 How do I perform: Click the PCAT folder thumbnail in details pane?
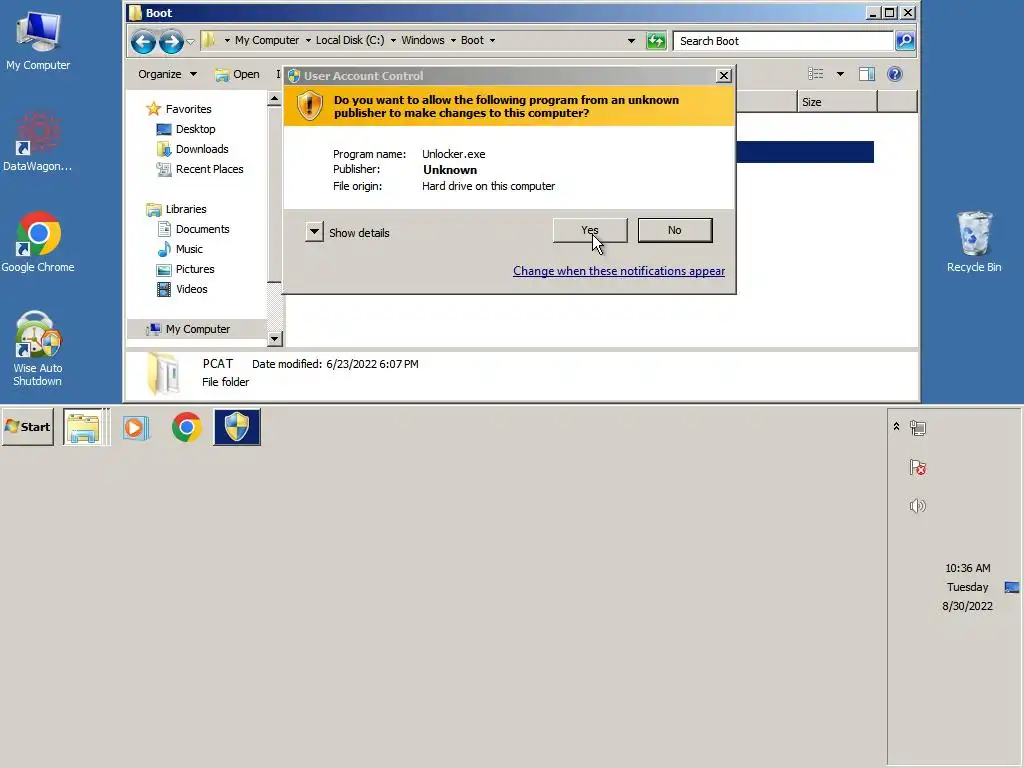tap(163, 374)
